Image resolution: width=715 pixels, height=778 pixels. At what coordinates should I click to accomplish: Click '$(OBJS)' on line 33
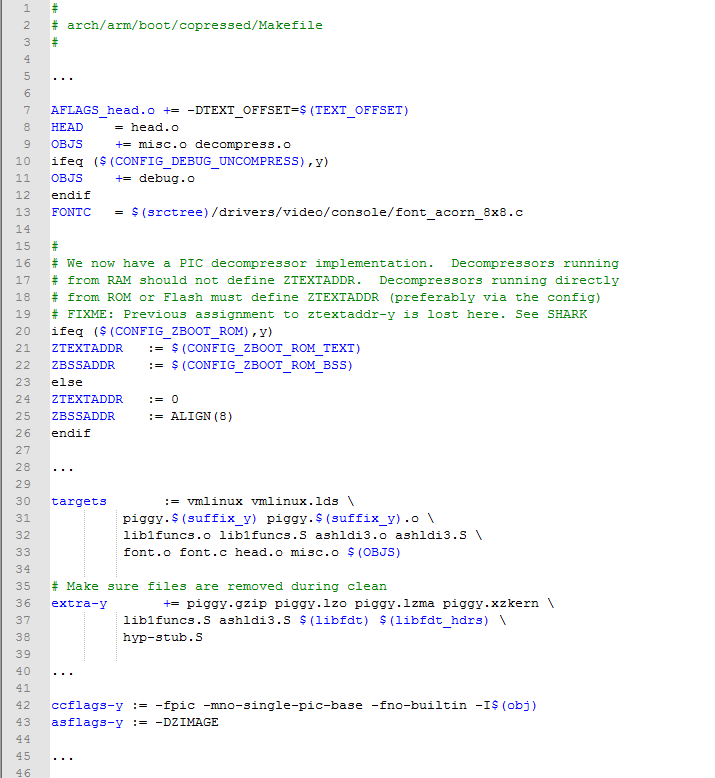(x=374, y=552)
